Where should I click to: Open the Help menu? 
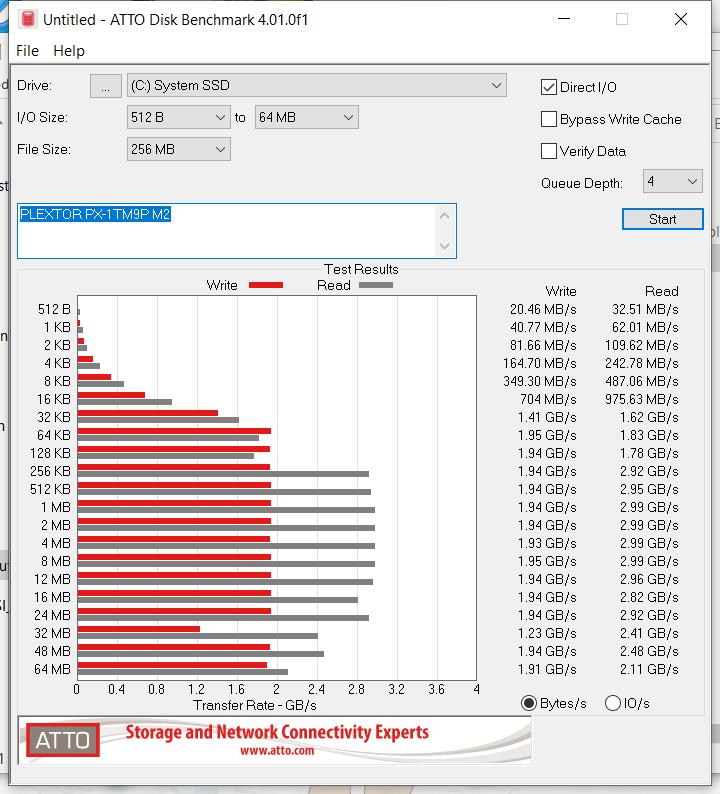tap(69, 51)
